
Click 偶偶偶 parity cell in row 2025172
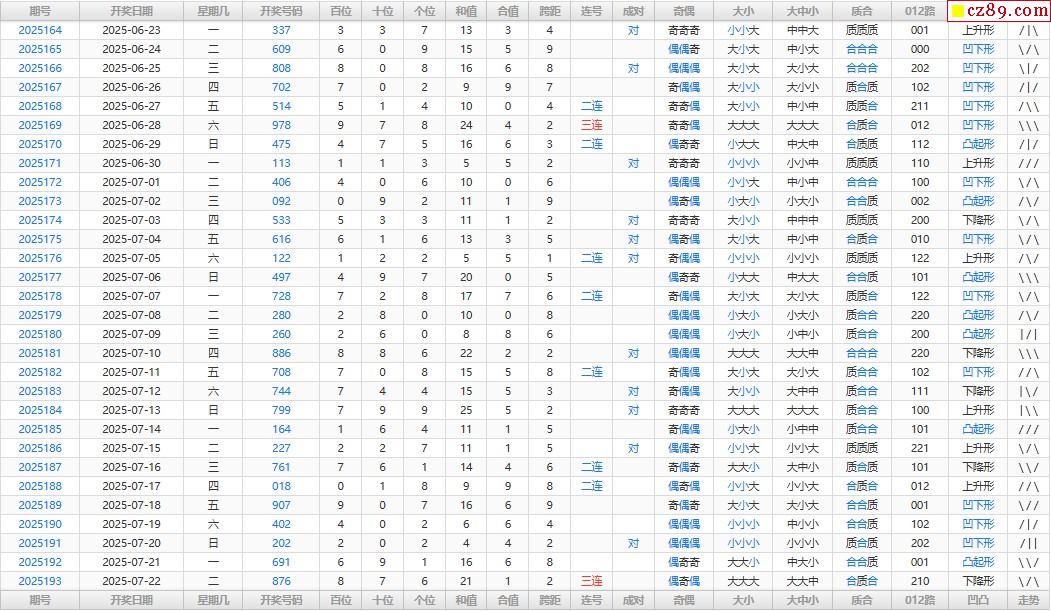coord(684,182)
